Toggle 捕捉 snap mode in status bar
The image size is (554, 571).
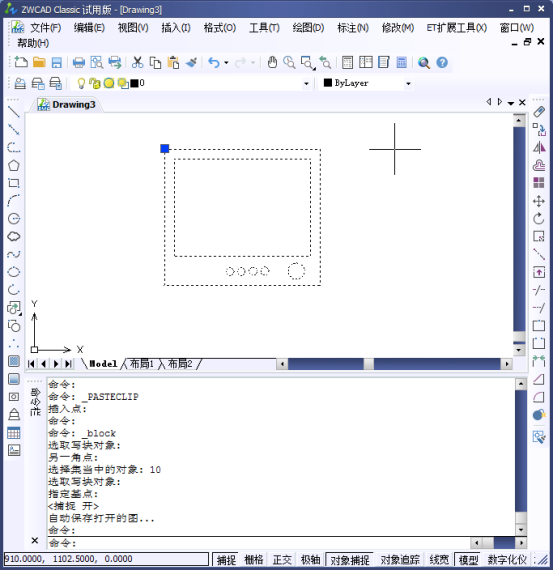pyautogui.click(x=226, y=560)
